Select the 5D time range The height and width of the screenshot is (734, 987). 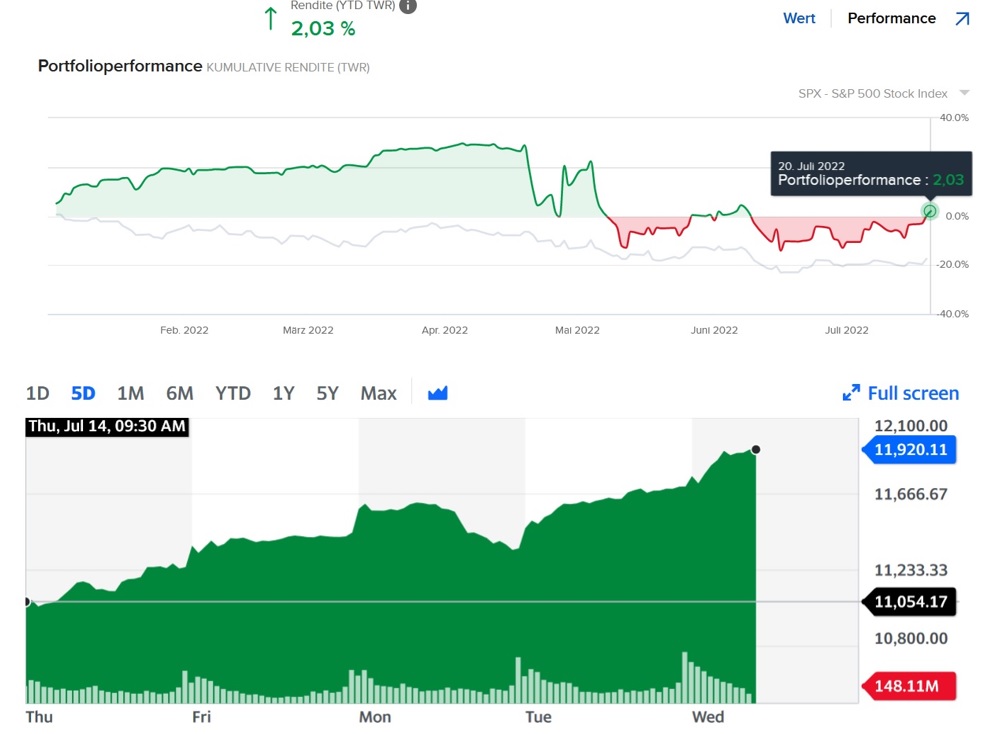click(84, 393)
